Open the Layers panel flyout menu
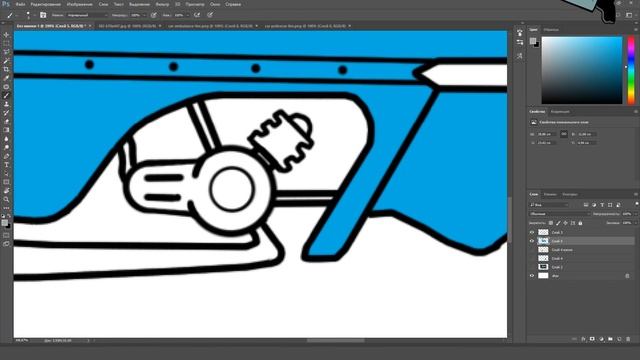This screenshot has width=640, height=360. 636,194
